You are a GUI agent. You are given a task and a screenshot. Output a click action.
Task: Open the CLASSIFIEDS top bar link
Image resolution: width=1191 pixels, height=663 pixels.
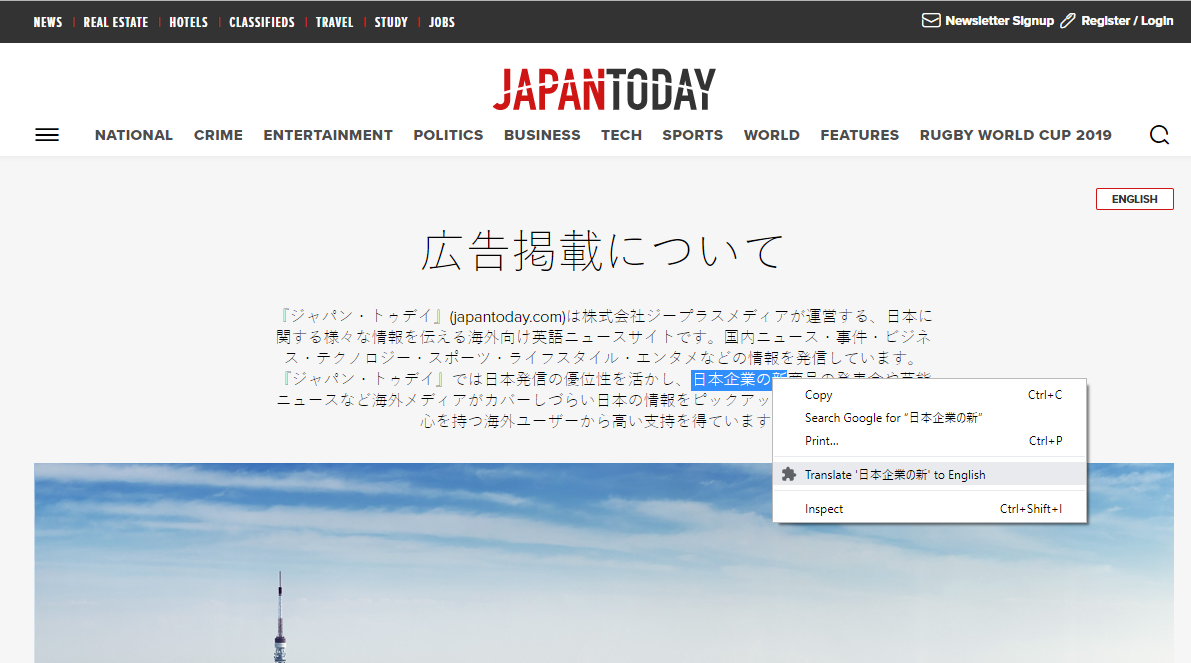[x=262, y=22]
